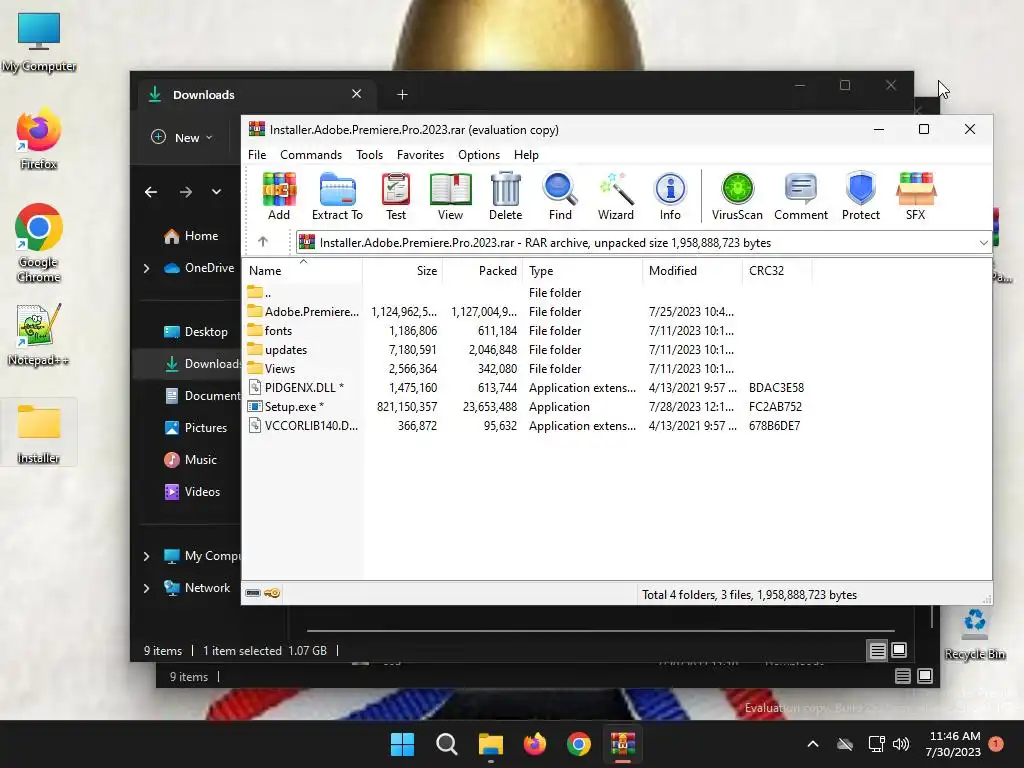The width and height of the screenshot is (1024, 768).
Task: Open recent locations chevron in File Explorer
Action: pyautogui.click(x=216, y=192)
